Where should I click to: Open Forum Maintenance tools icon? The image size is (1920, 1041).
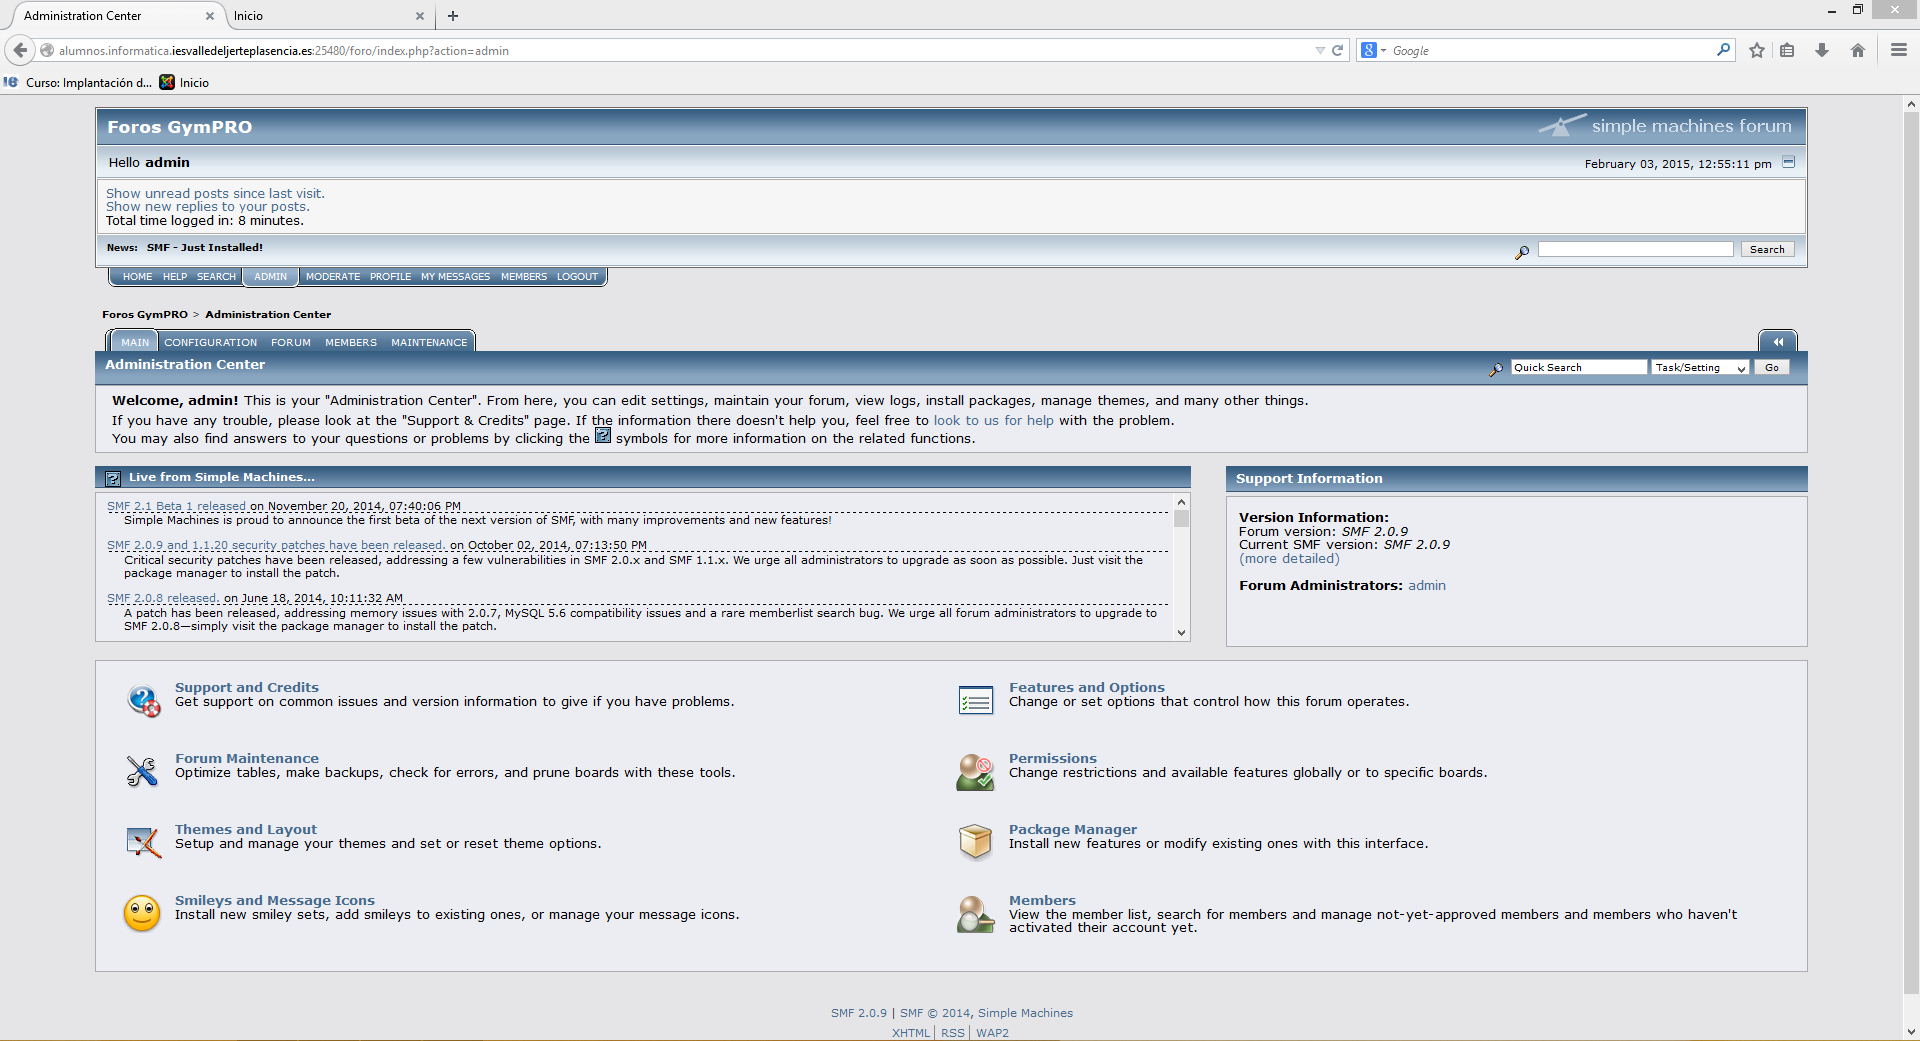tap(142, 771)
